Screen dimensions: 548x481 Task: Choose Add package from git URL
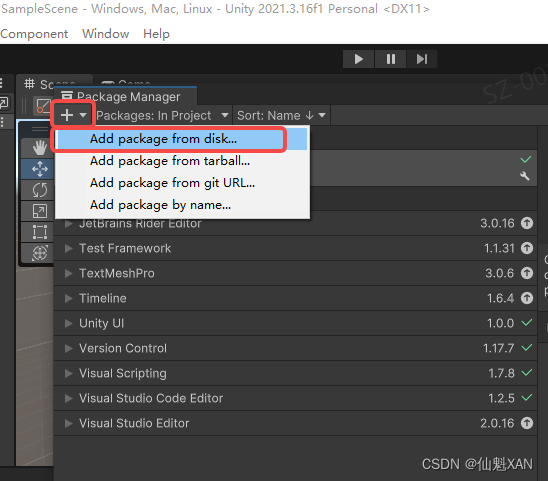click(181, 183)
